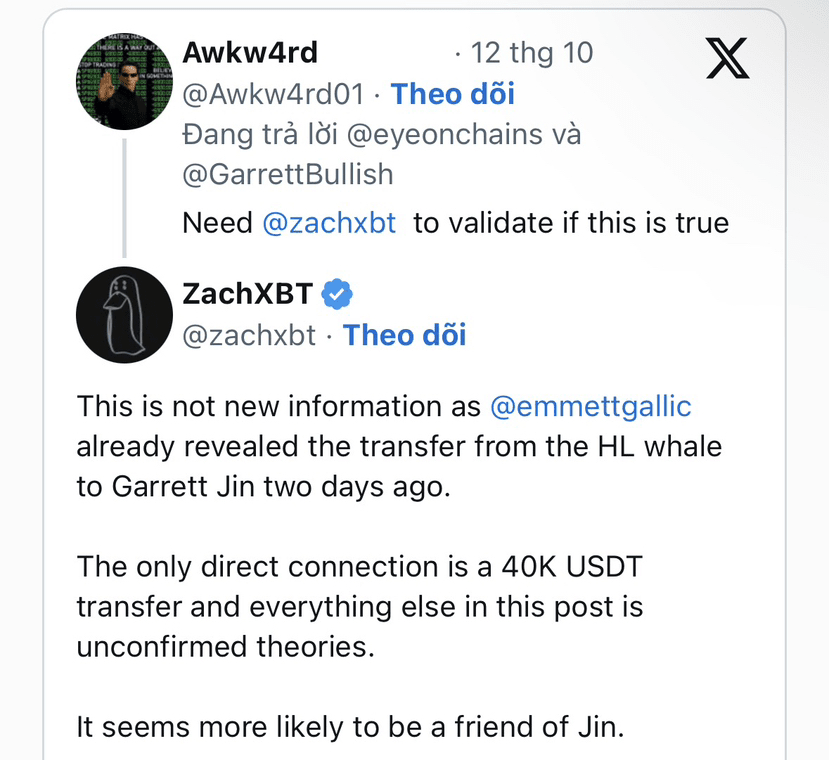Click the @zachxbt handle under ZachXBT's name
Screen dimensions: 829x760
249,335
